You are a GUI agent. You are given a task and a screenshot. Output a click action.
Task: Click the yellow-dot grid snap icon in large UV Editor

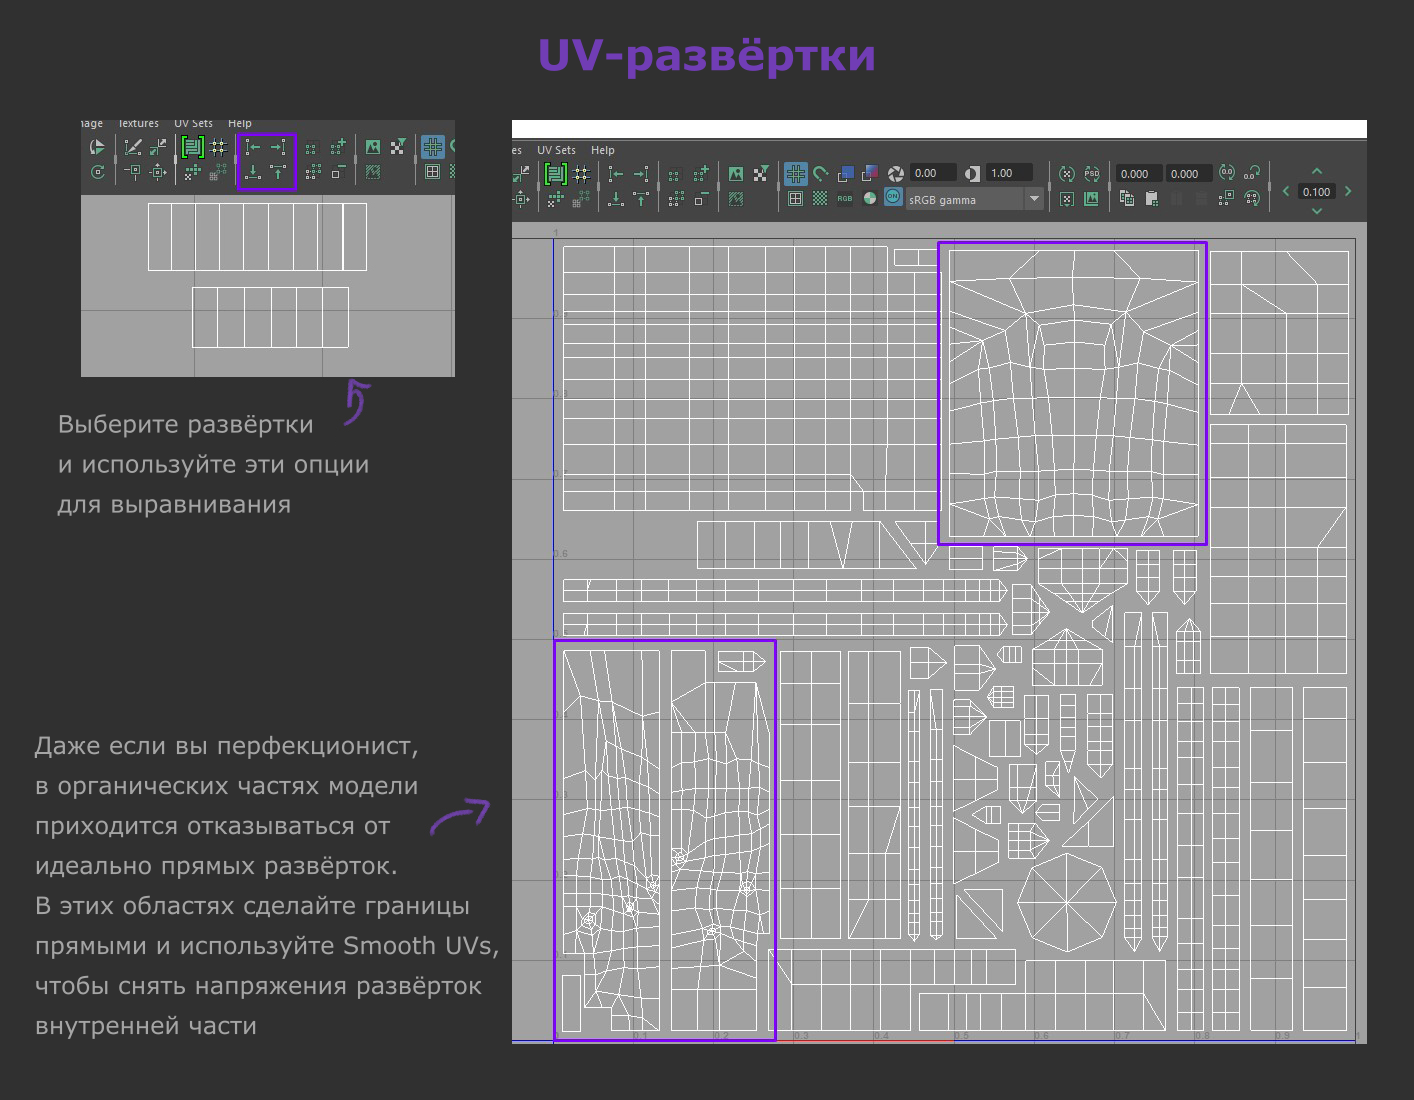tap(581, 174)
